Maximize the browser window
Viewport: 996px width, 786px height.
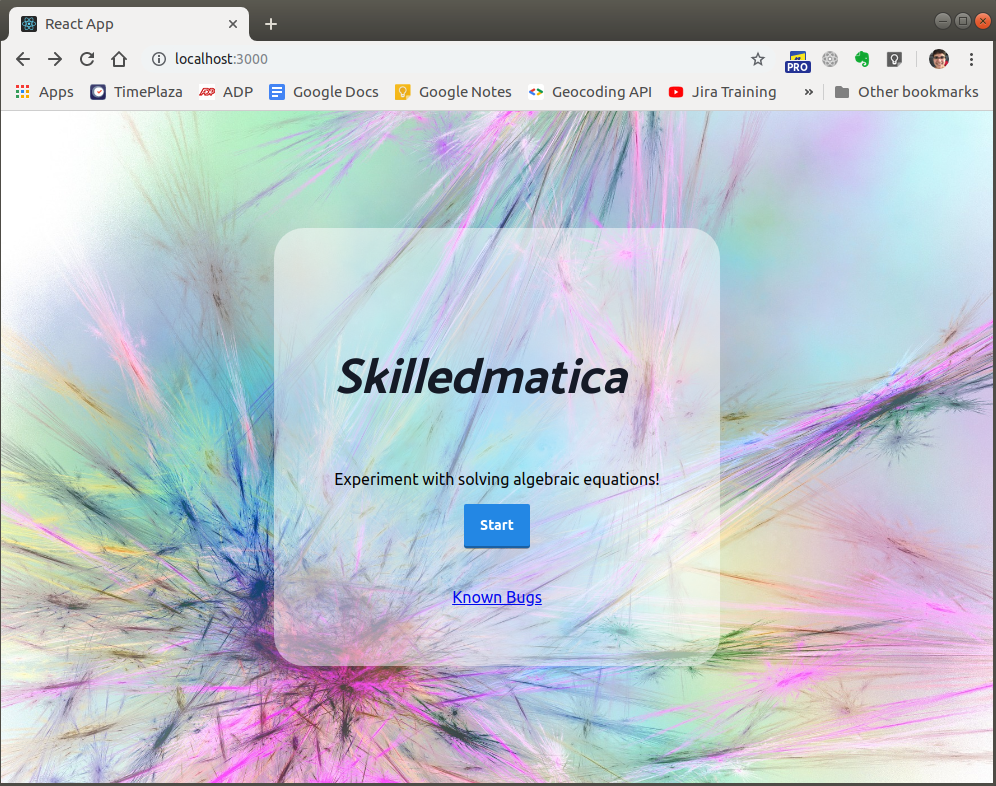click(963, 21)
